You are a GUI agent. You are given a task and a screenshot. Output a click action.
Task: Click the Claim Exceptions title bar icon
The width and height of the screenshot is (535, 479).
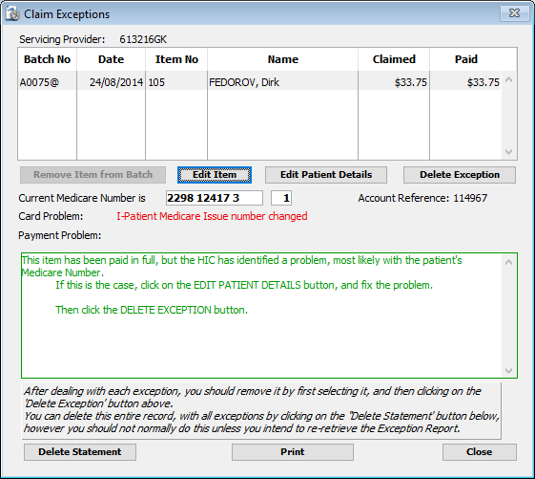pyautogui.click(x=12, y=14)
